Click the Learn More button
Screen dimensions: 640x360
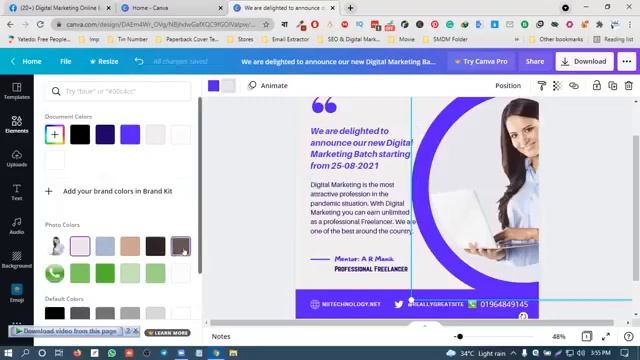(x=168, y=333)
